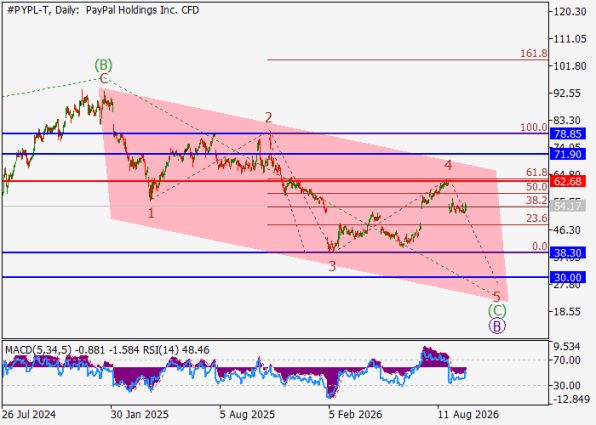Click the blue 71.90 price tag
The width and height of the screenshot is (596, 425).
[567, 154]
